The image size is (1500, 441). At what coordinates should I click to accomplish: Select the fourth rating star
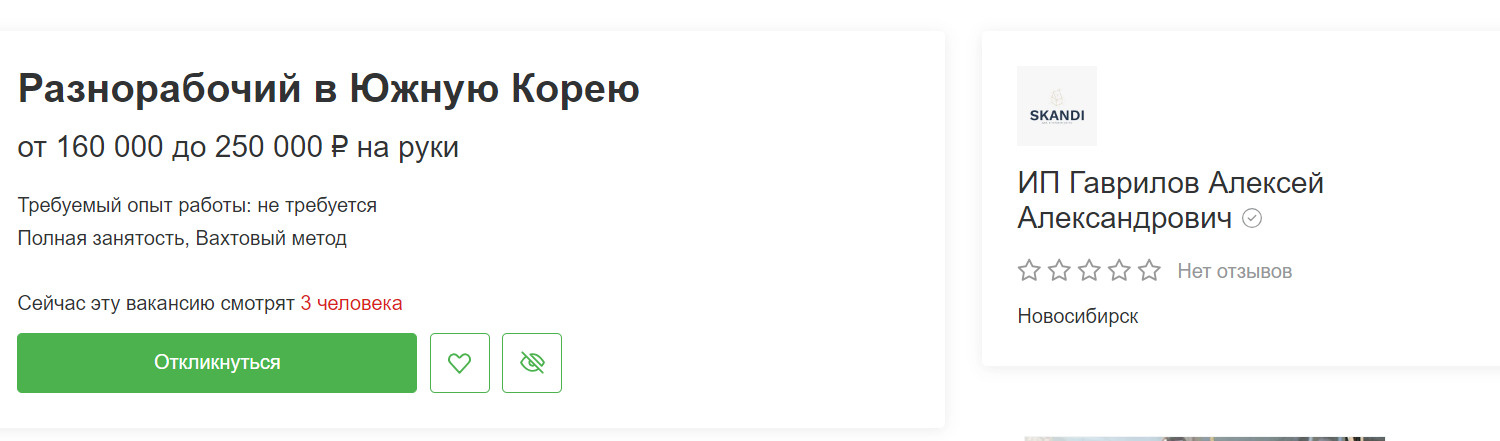point(1119,270)
